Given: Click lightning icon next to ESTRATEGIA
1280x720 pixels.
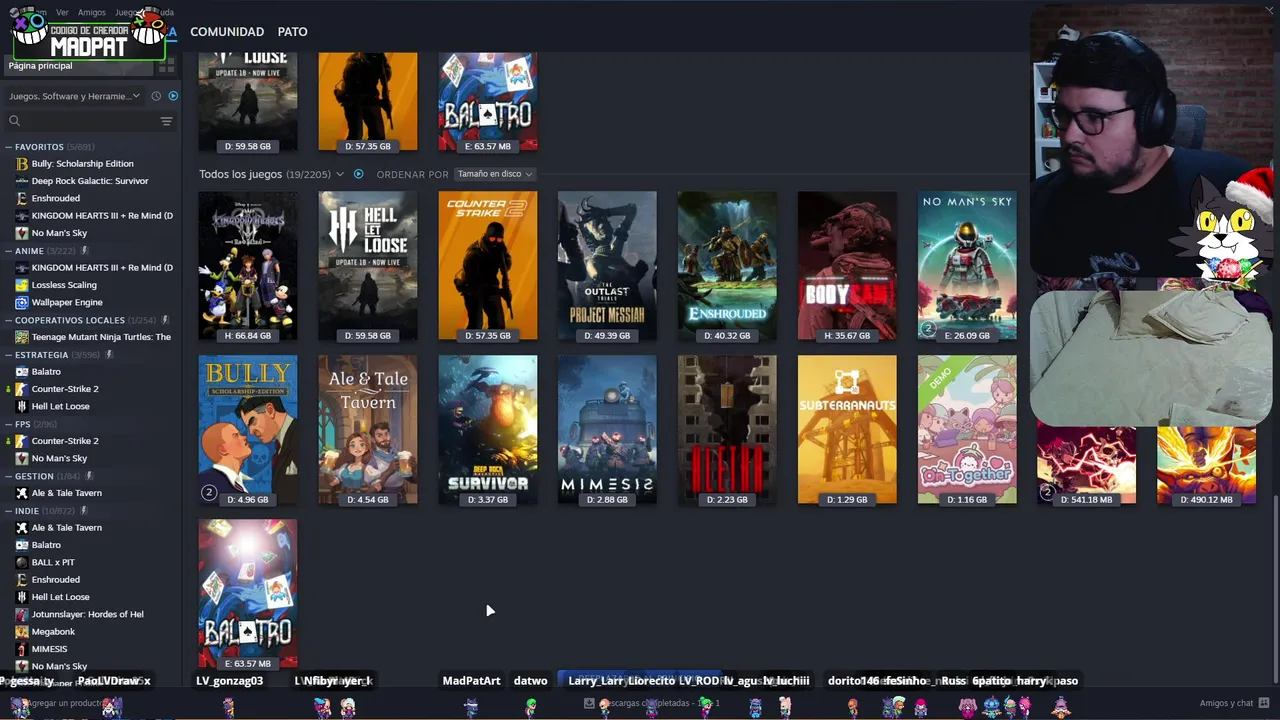Looking at the screenshot, I should pyautogui.click(x=109, y=355).
